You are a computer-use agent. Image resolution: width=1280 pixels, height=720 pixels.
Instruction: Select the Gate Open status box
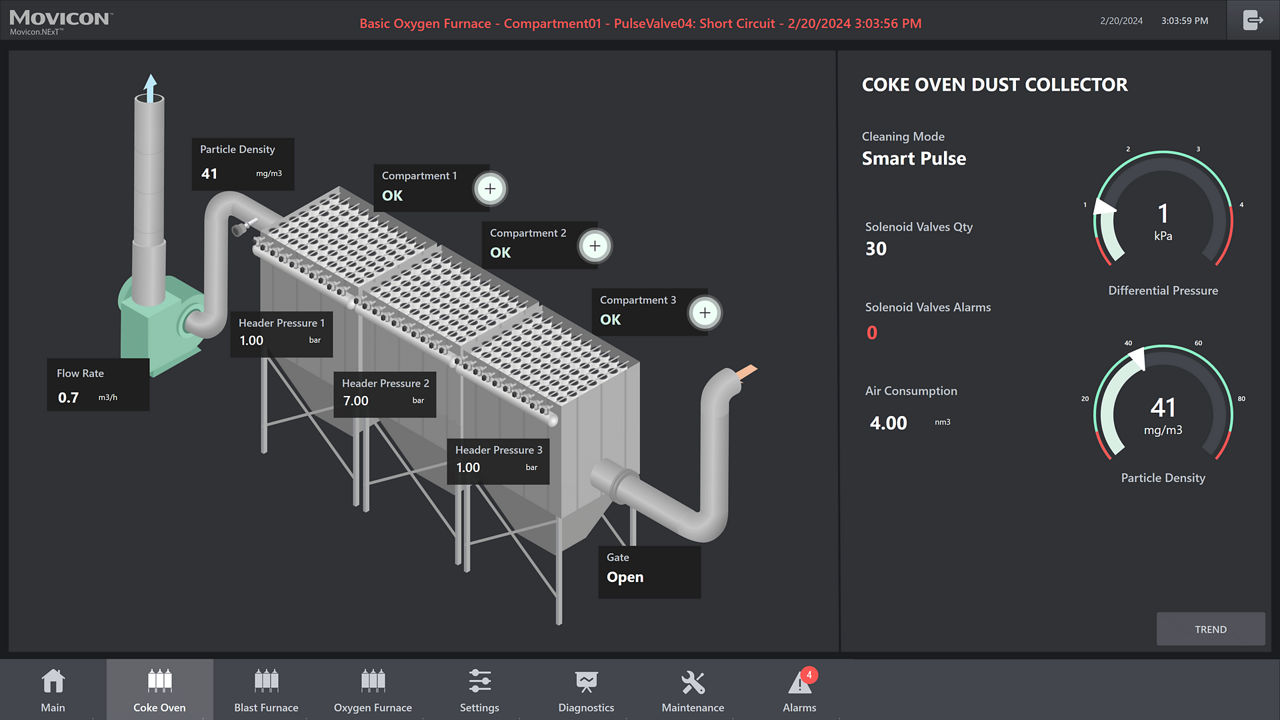(649, 569)
